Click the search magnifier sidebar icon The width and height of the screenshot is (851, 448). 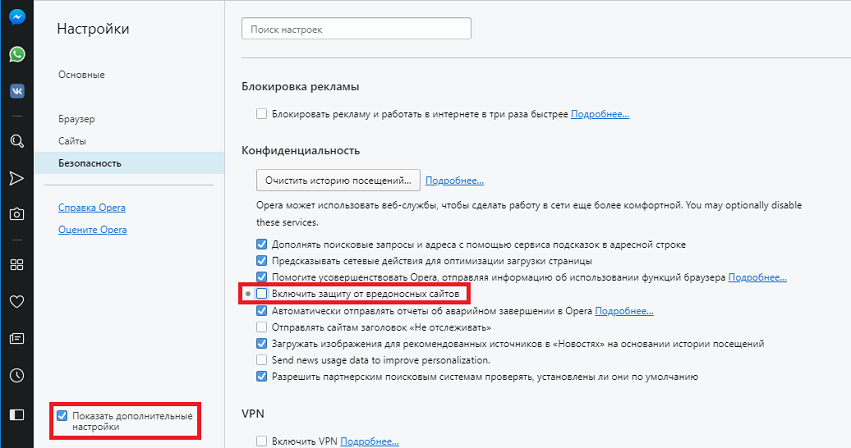pos(17,141)
